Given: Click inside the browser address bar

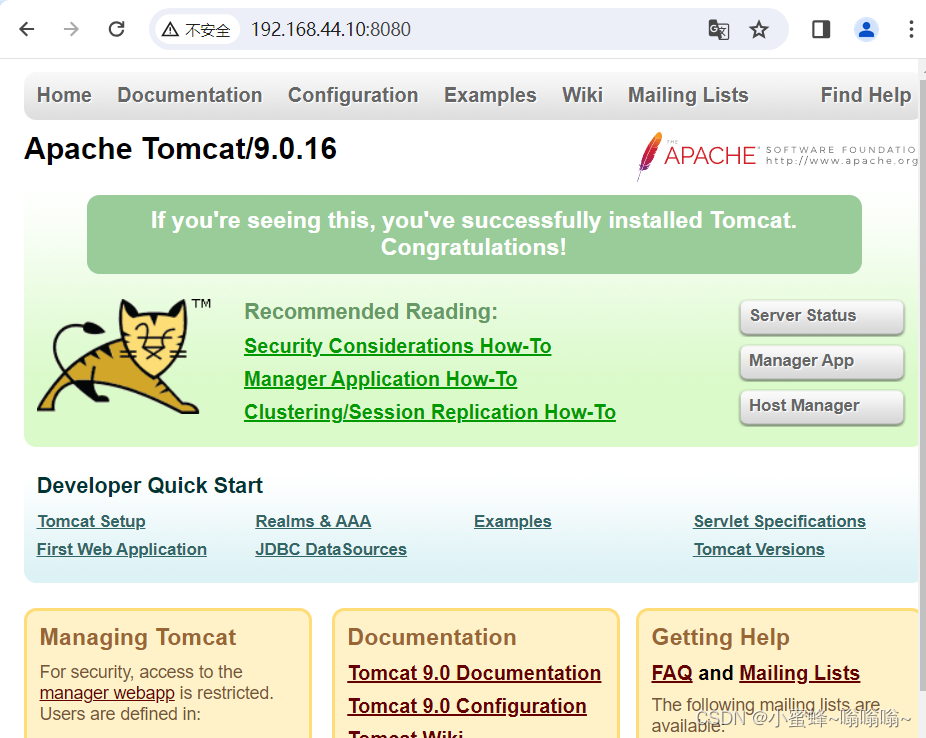Looking at the screenshot, I should (x=400, y=30).
